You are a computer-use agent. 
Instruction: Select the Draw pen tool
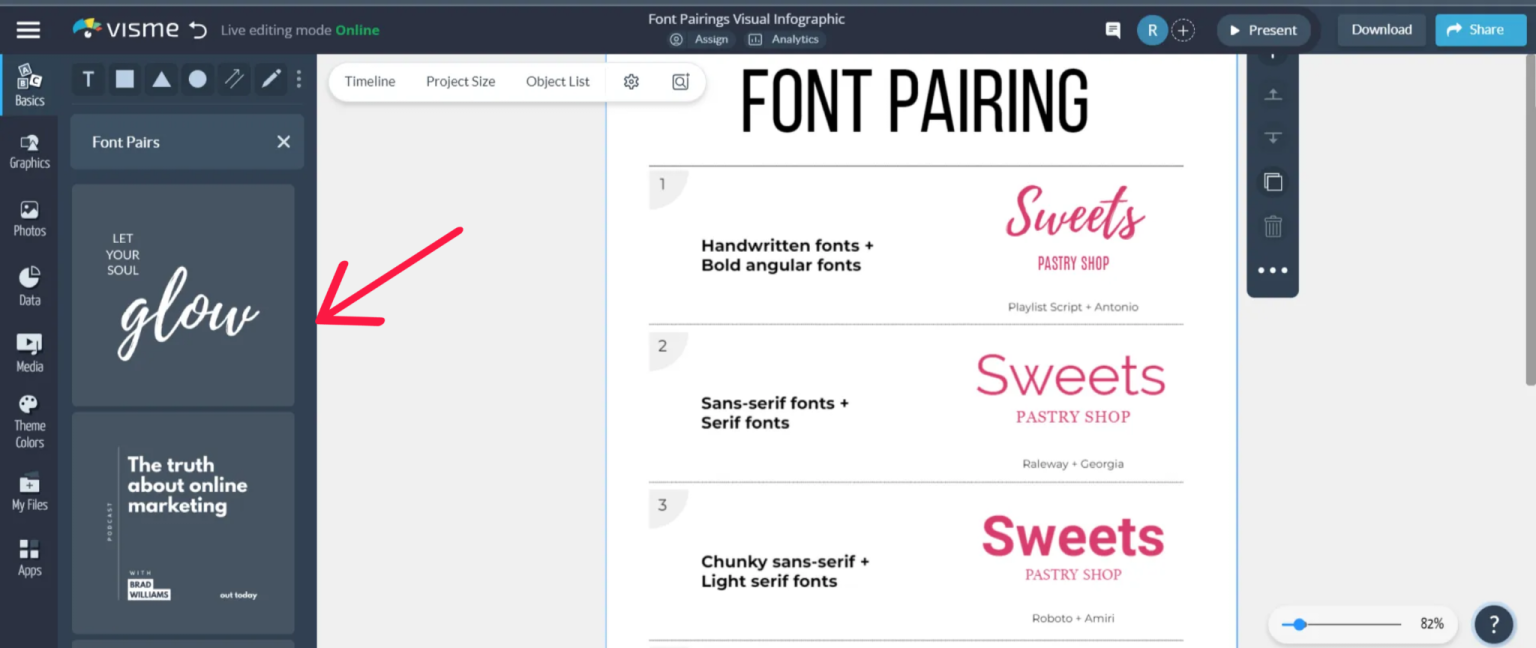click(270, 79)
